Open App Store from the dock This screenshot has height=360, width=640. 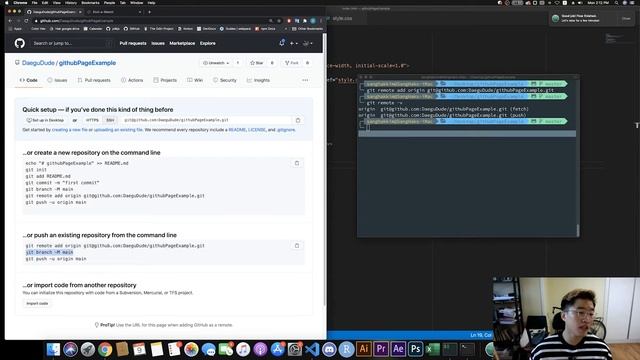[278, 349]
